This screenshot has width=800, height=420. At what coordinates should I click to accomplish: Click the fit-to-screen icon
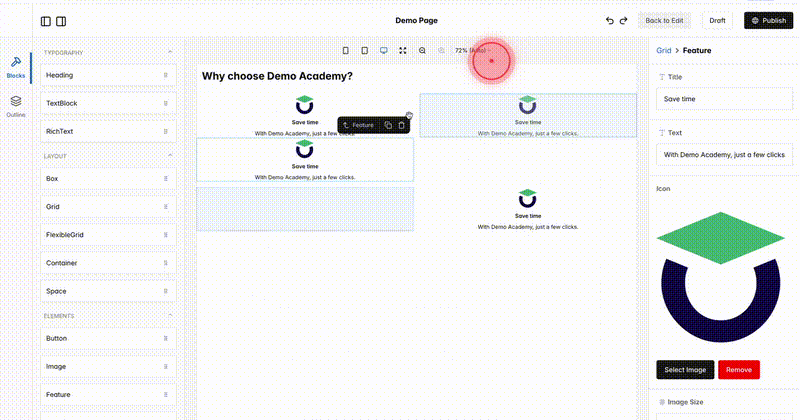pos(403,51)
